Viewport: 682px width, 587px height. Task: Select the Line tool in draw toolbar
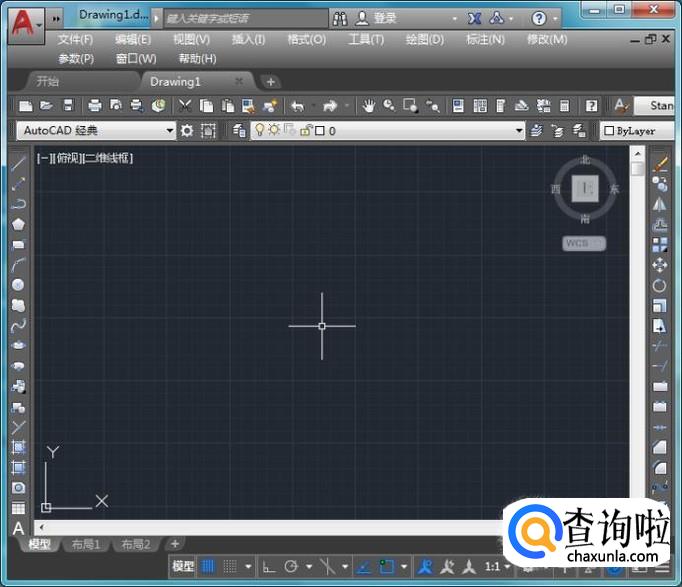pos(18,163)
